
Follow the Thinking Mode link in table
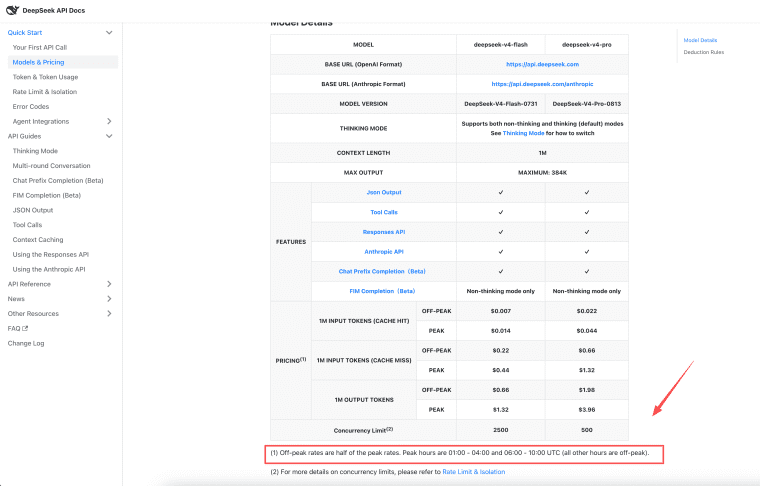tap(523, 133)
